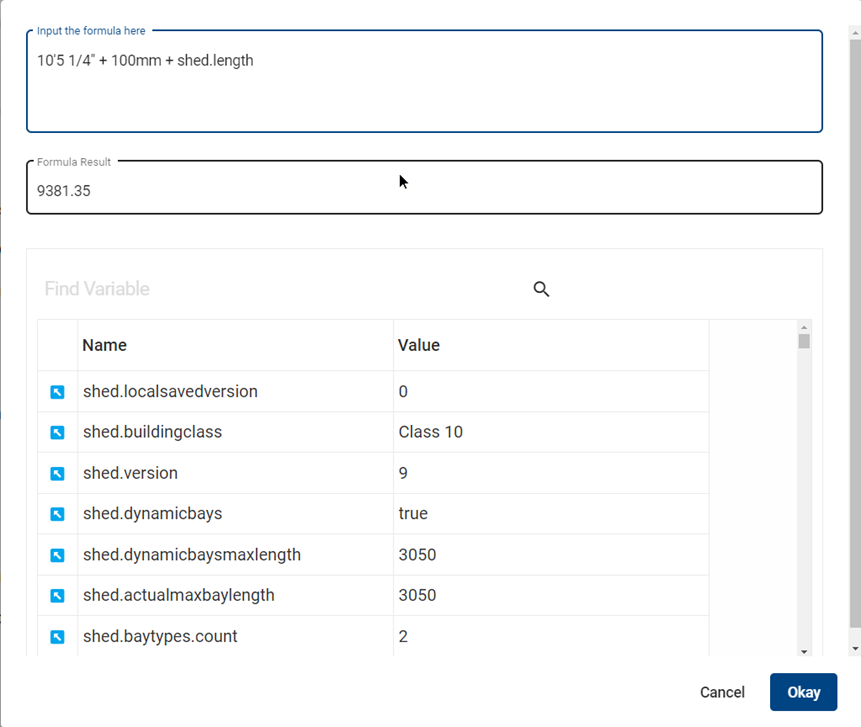
Task: Select the shed.dynamicbaysmaxlength name cell
Action: 236,555
